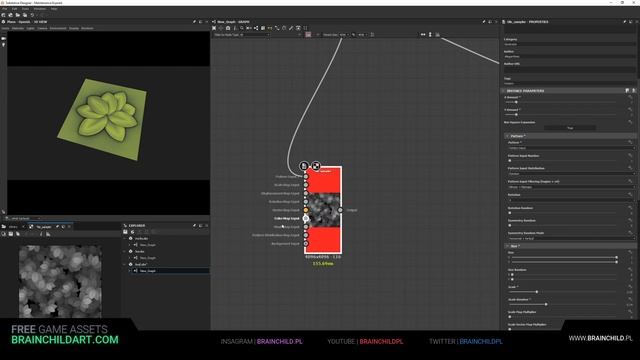Click the Color Map Input connector
The image size is (640, 360).
[306, 218]
